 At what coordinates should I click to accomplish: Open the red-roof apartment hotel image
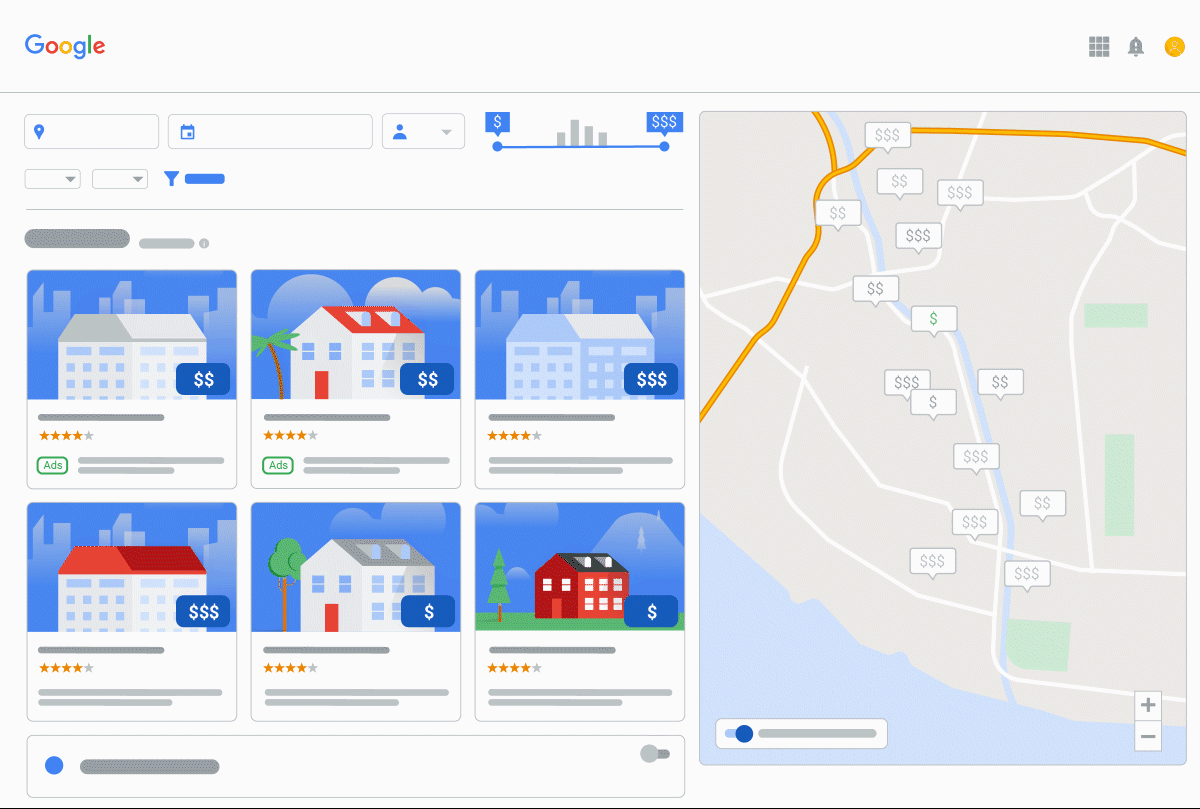132,567
